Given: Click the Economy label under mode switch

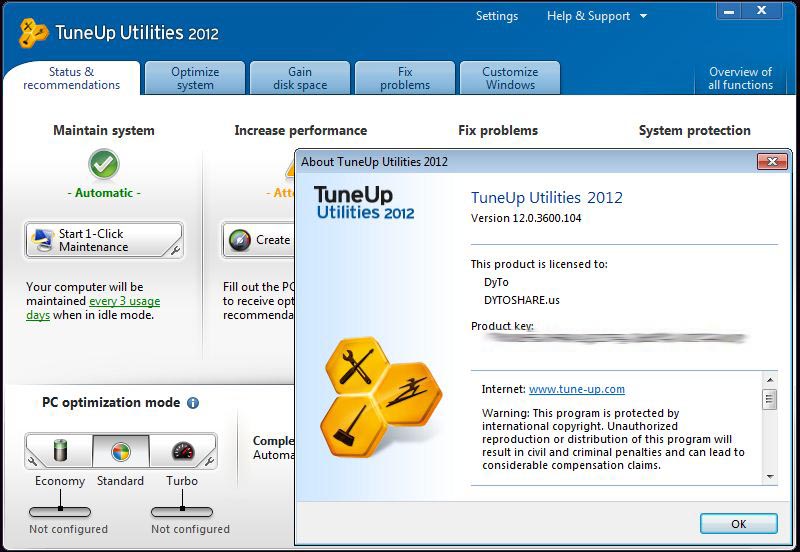Looking at the screenshot, I should 60,481.
